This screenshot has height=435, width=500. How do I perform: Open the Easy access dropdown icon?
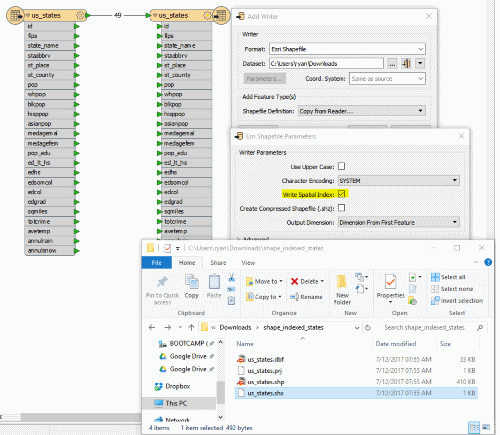pyautogui.click(x=362, y=289)
